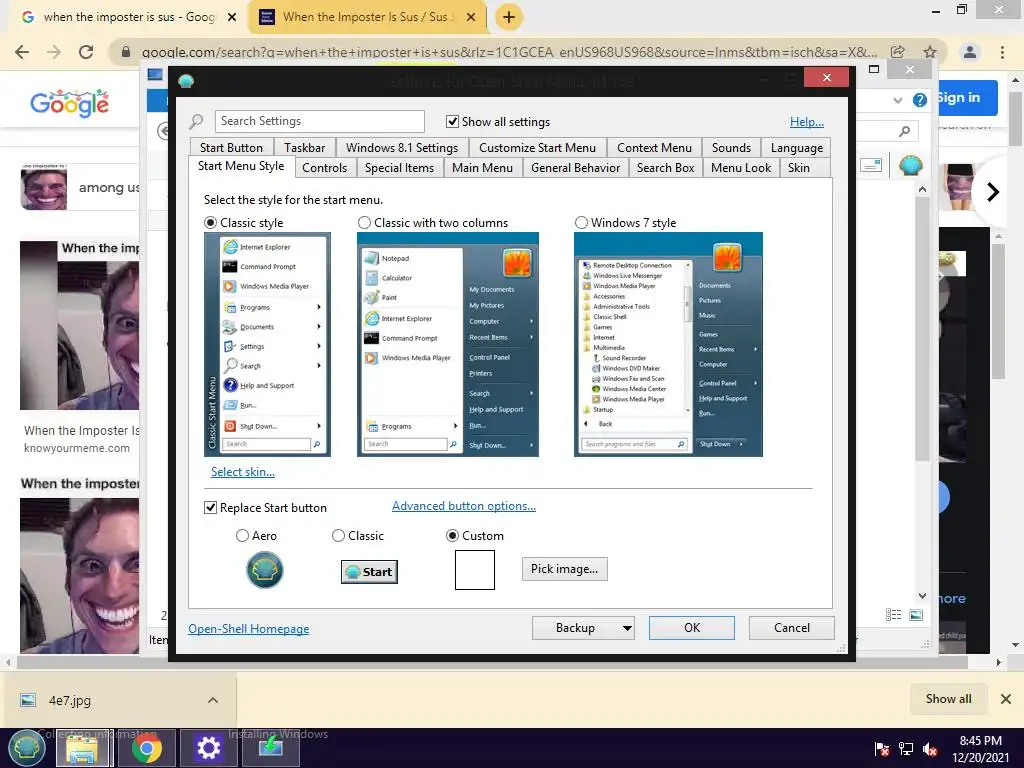Open the Open-Shell Homepage link
This screenshot has width=1024, height=768.
(x=249, y=629)
